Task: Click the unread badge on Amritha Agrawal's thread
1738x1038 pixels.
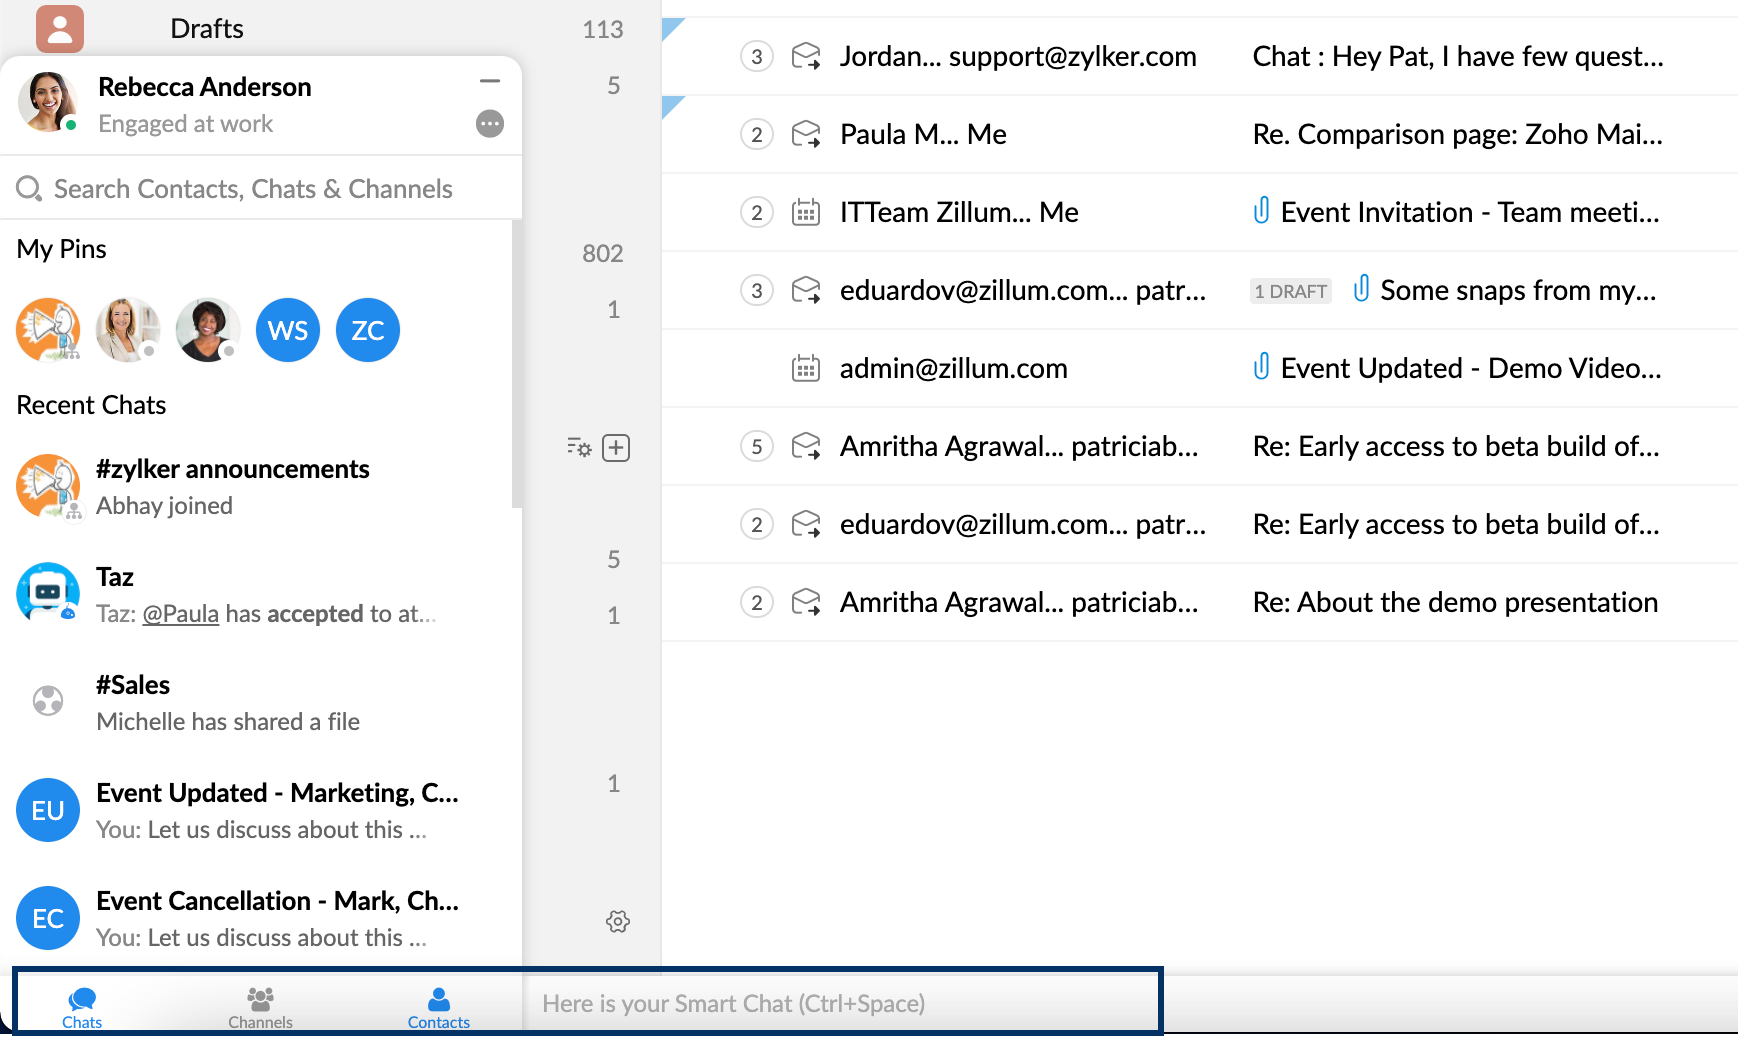Action: (757, 447)
